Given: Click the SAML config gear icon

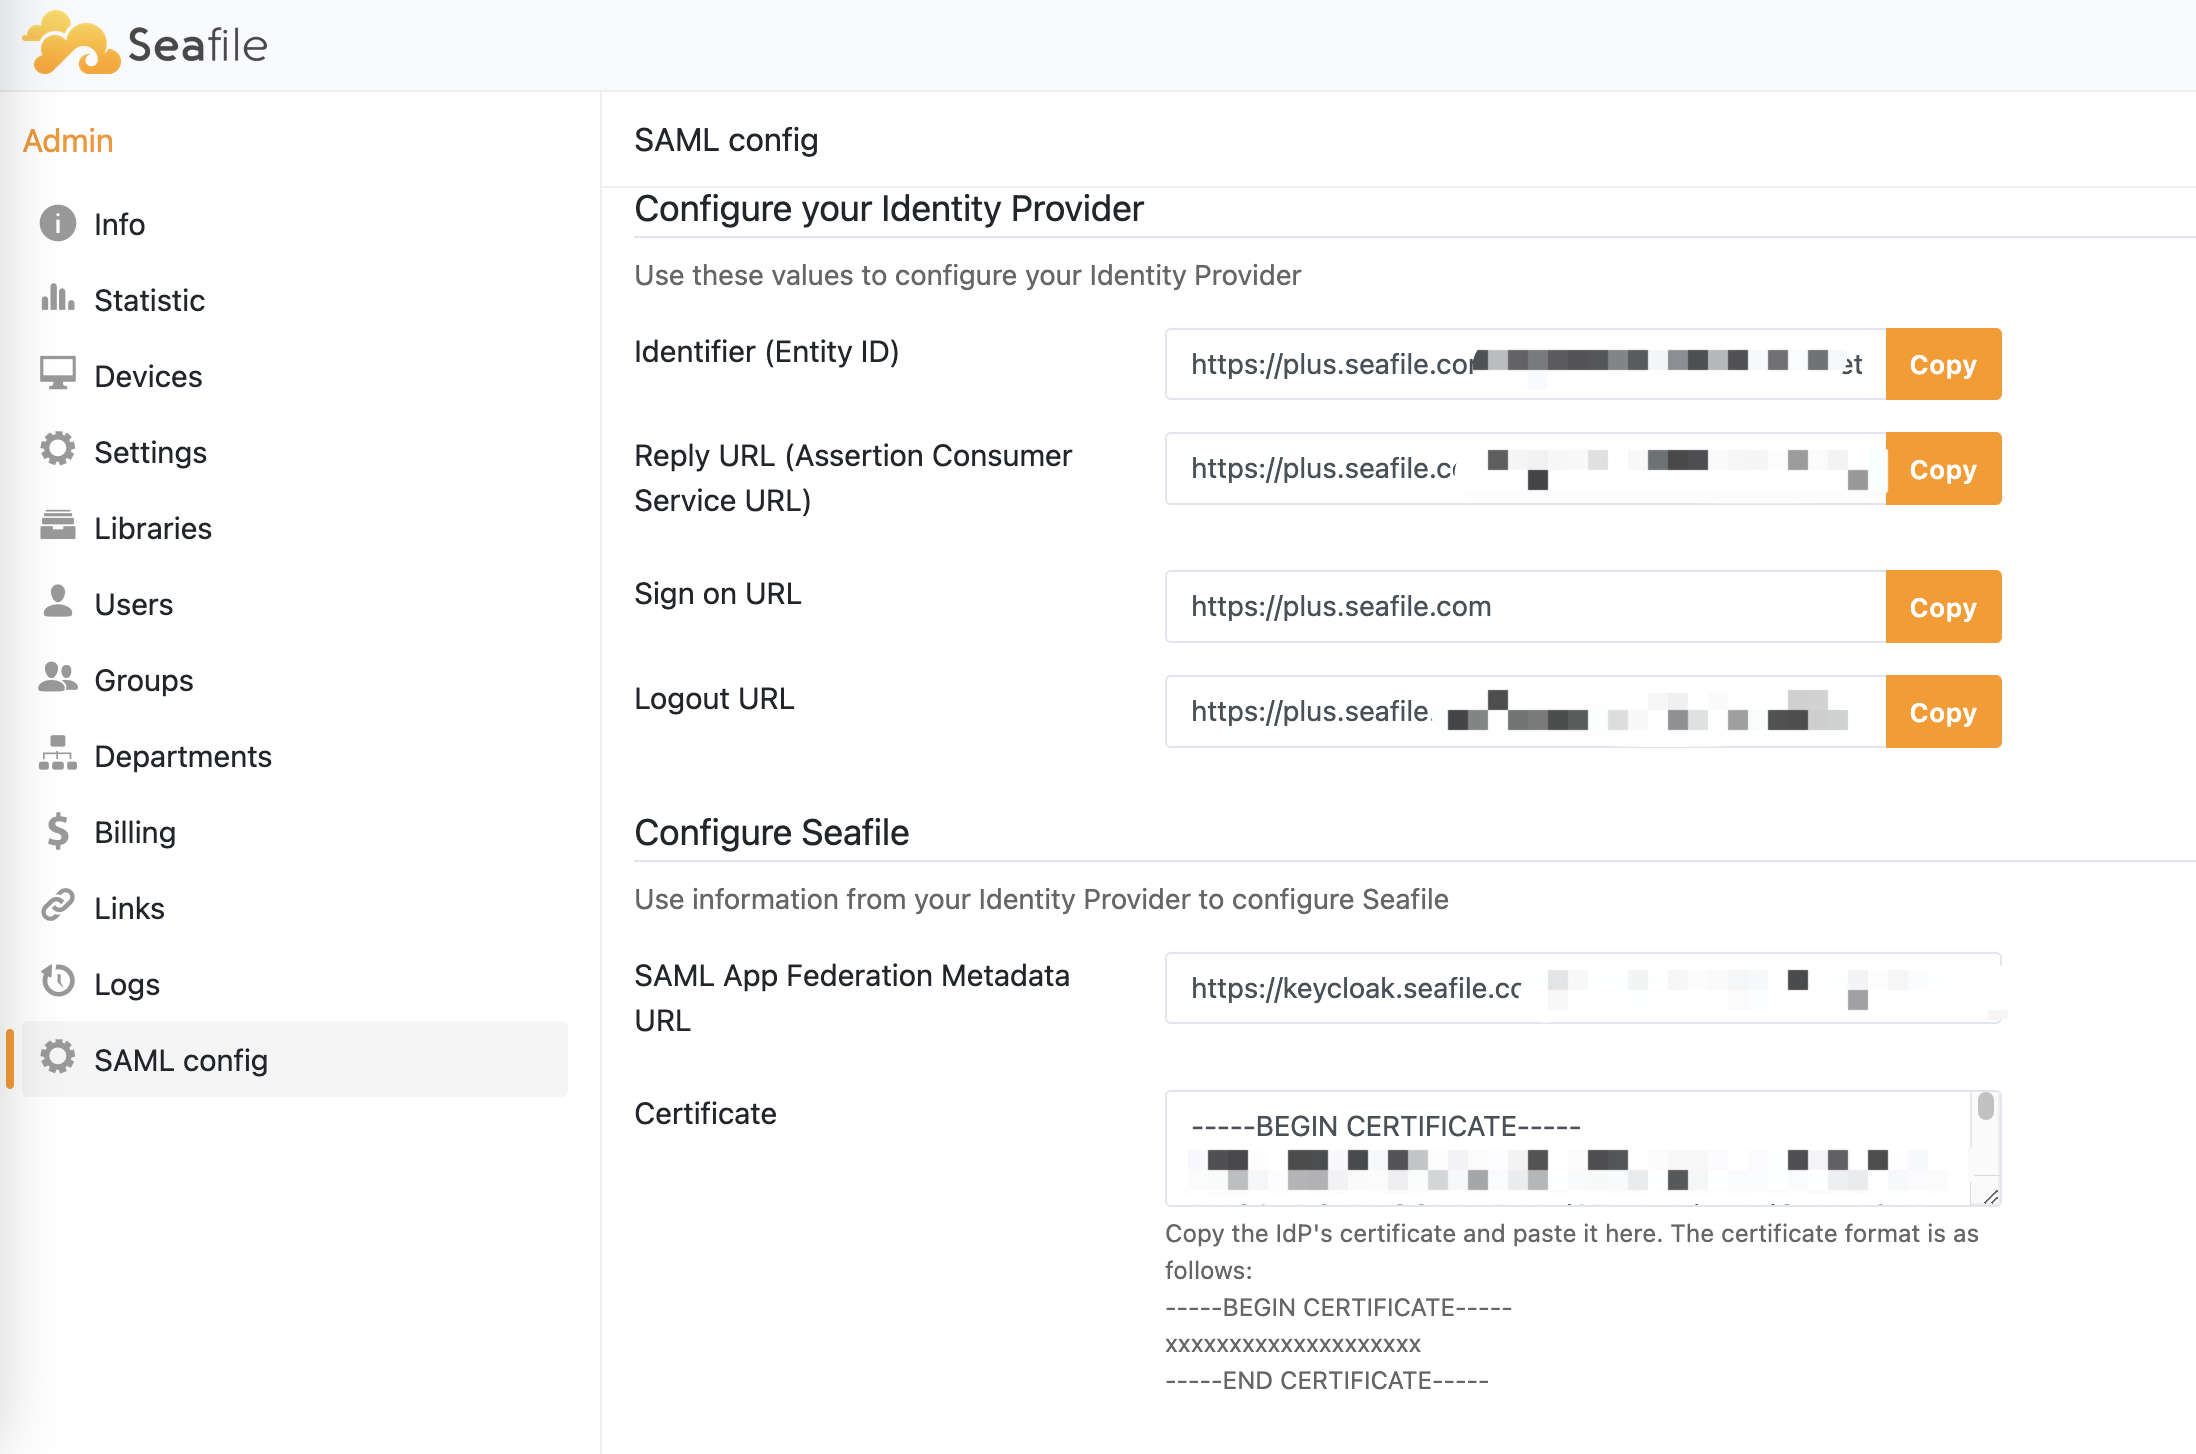Looking at the screenshot, I should tap(58, 1057).
